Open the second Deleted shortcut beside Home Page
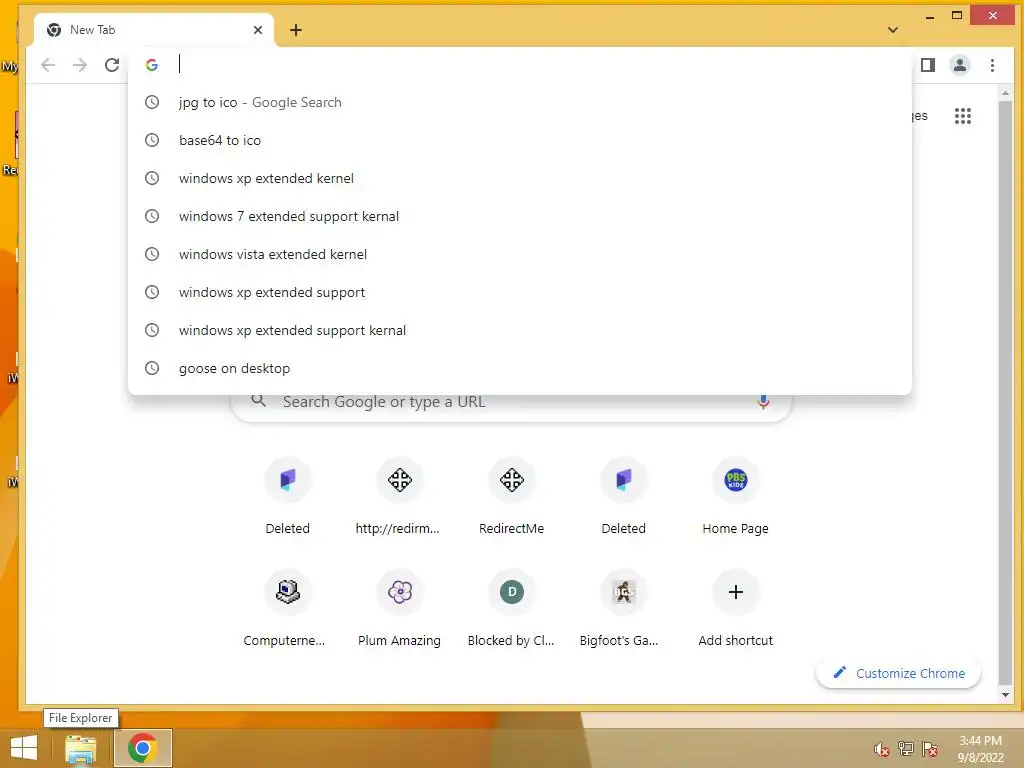This screenshot has width=1024, height=768. (623, 496)
